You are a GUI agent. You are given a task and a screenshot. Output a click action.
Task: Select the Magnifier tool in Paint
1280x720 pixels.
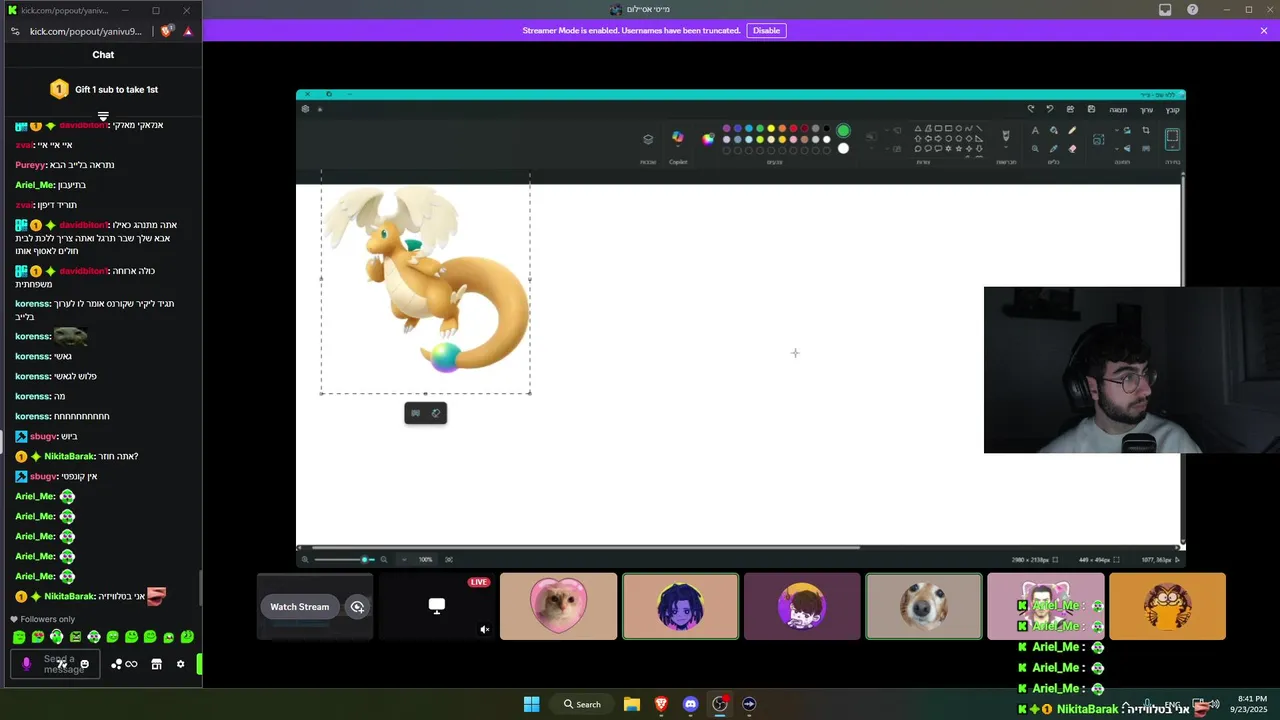coord(1035,148)
